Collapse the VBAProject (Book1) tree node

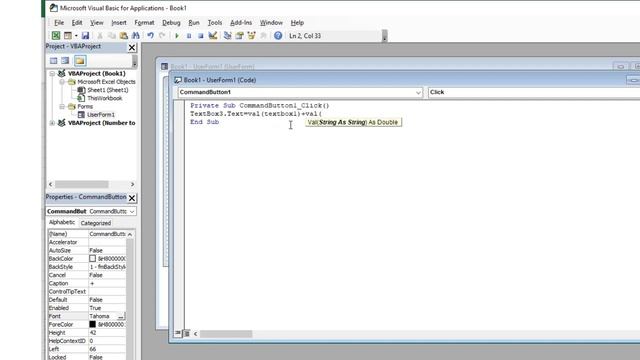[x=52, y=74]
